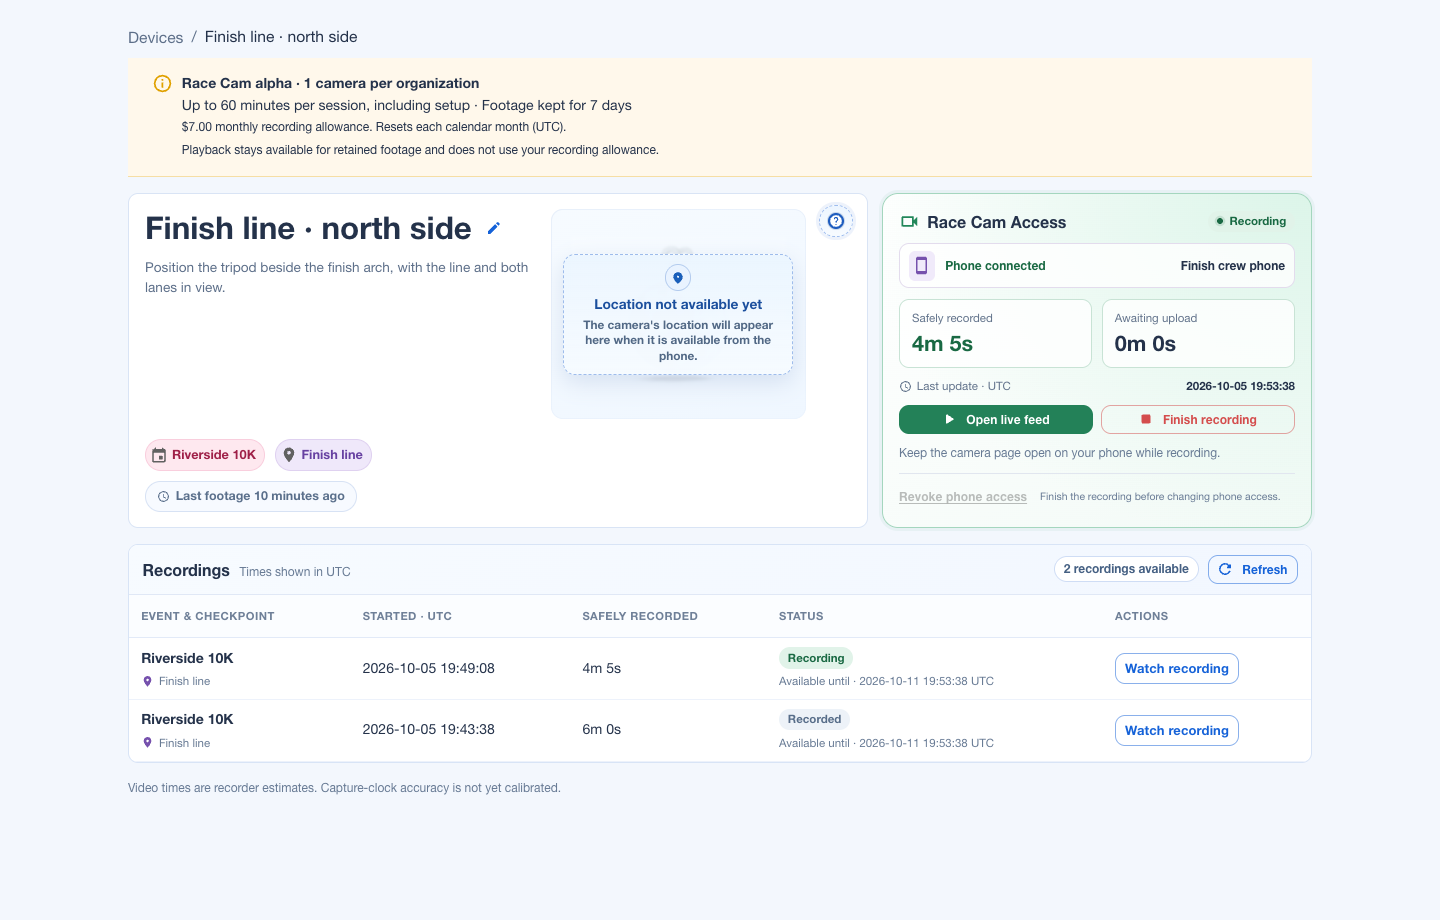Click the Finish crew phone label
The height and width of the screenshot is (920, 1440).
click(x=1233, y=266)
